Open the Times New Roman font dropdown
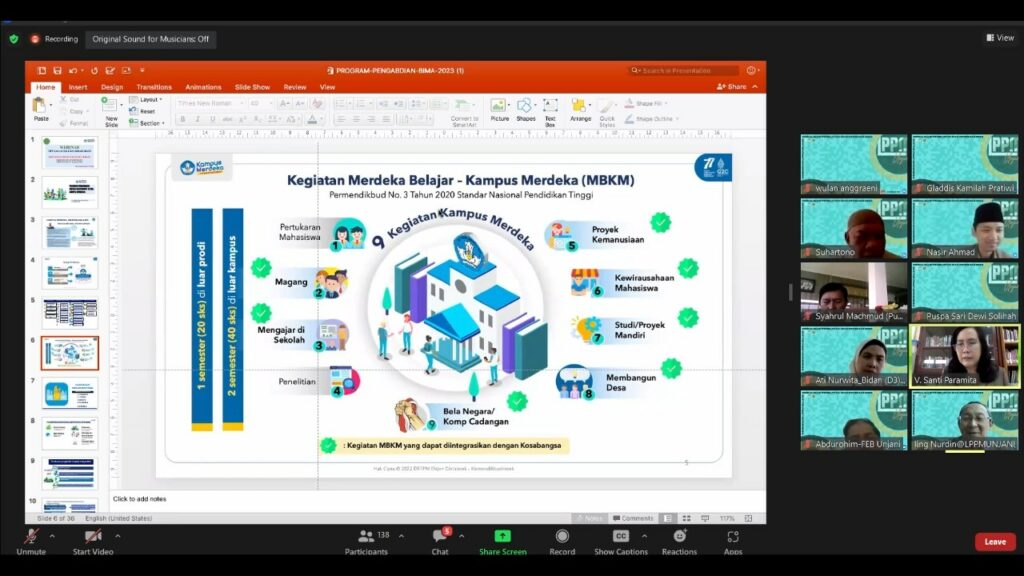Screen dimensions: 1024x576 coord(210,103)
